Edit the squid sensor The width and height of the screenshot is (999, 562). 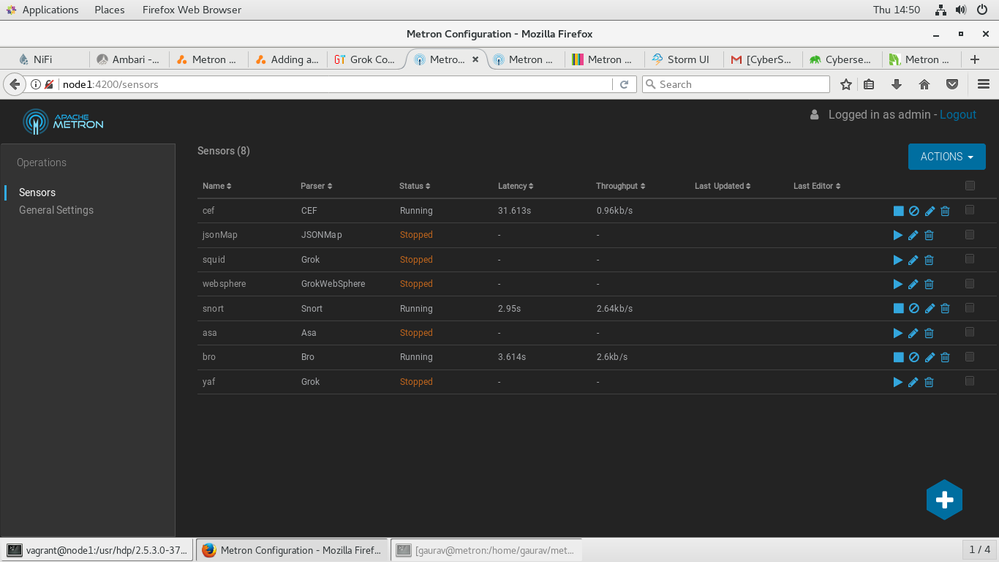(913, 260)
